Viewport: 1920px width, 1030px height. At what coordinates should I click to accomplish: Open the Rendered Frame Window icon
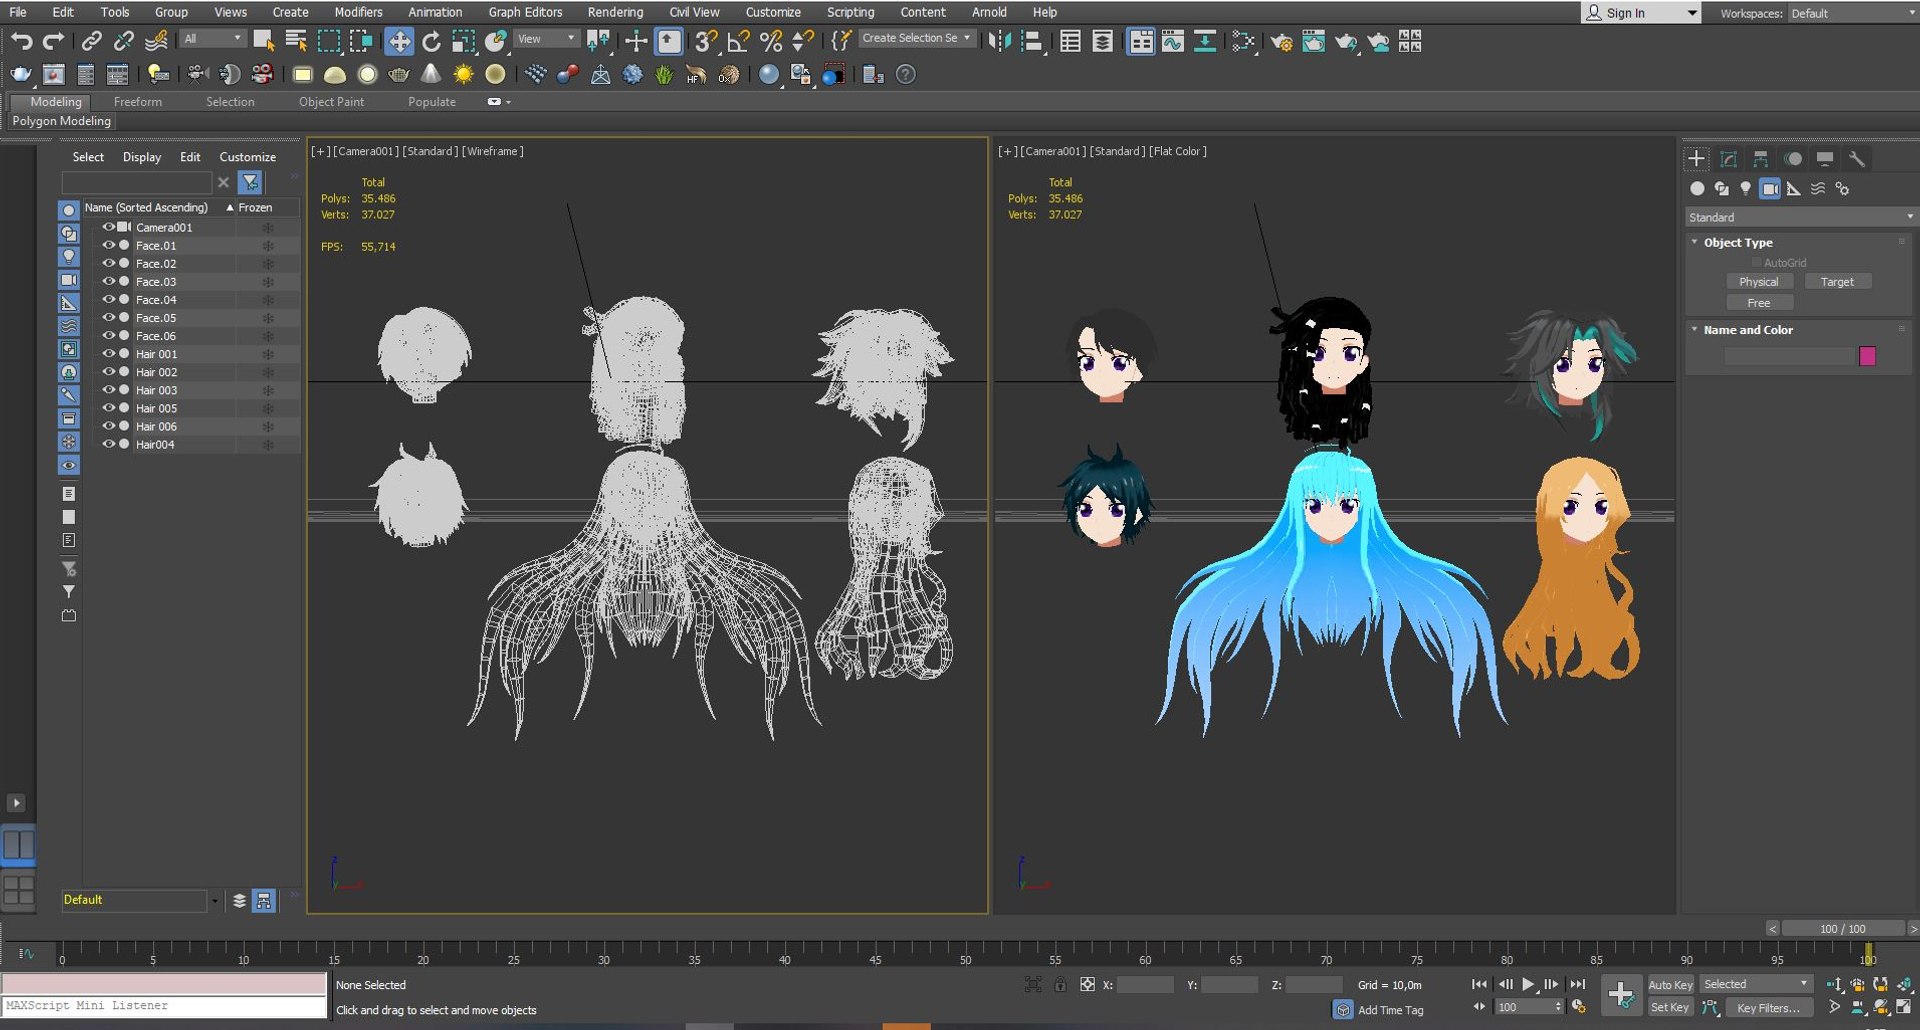(1313, 41)
